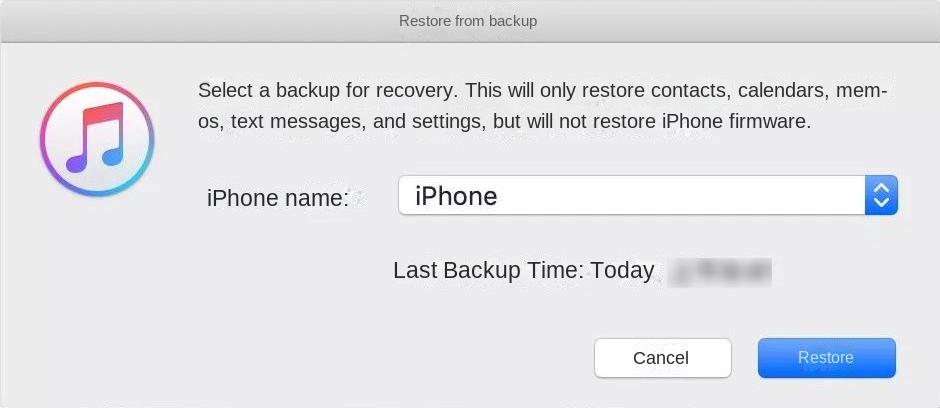The image size is (940, 408).
Task: Click the up arrow in the dropdown stepper
Action: [x=881, y=188]
